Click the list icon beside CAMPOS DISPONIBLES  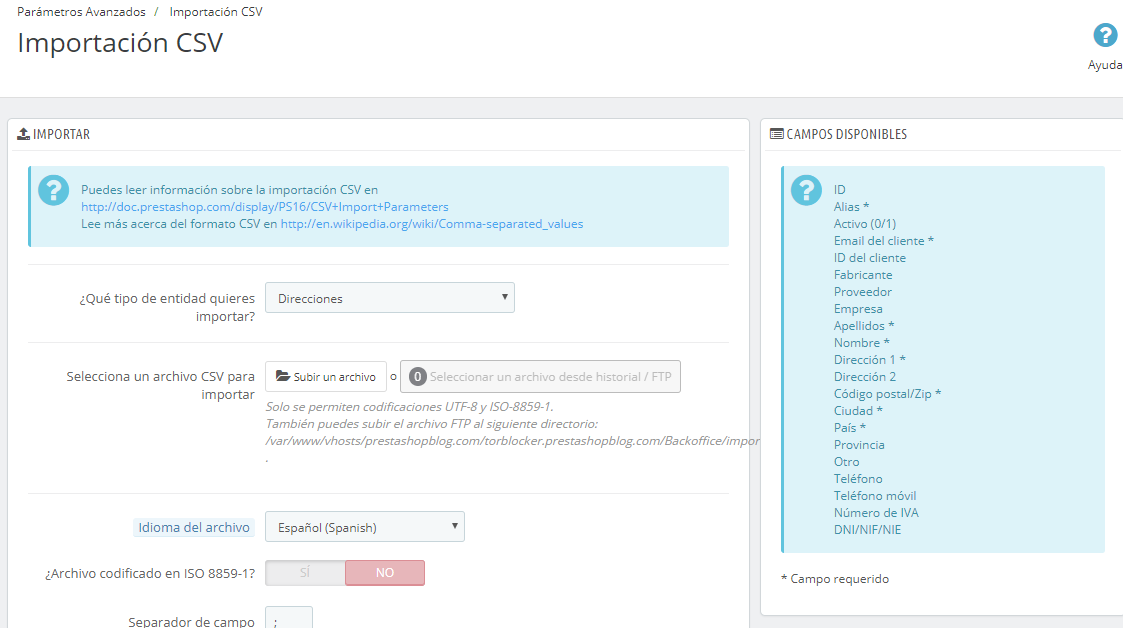[776, 134]
